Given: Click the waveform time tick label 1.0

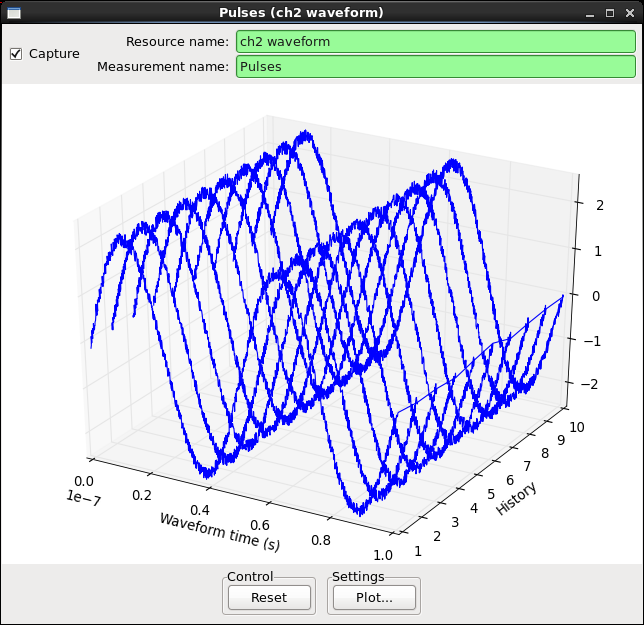Looking at the screenshot, I should pyautogui.click(x=383, y=556).
